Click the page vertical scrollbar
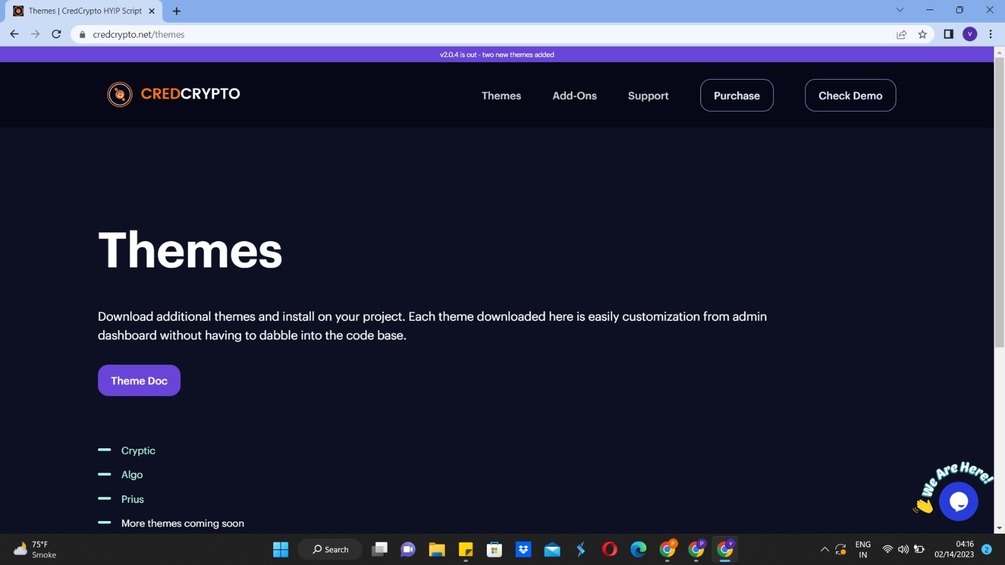 [999, 202]
